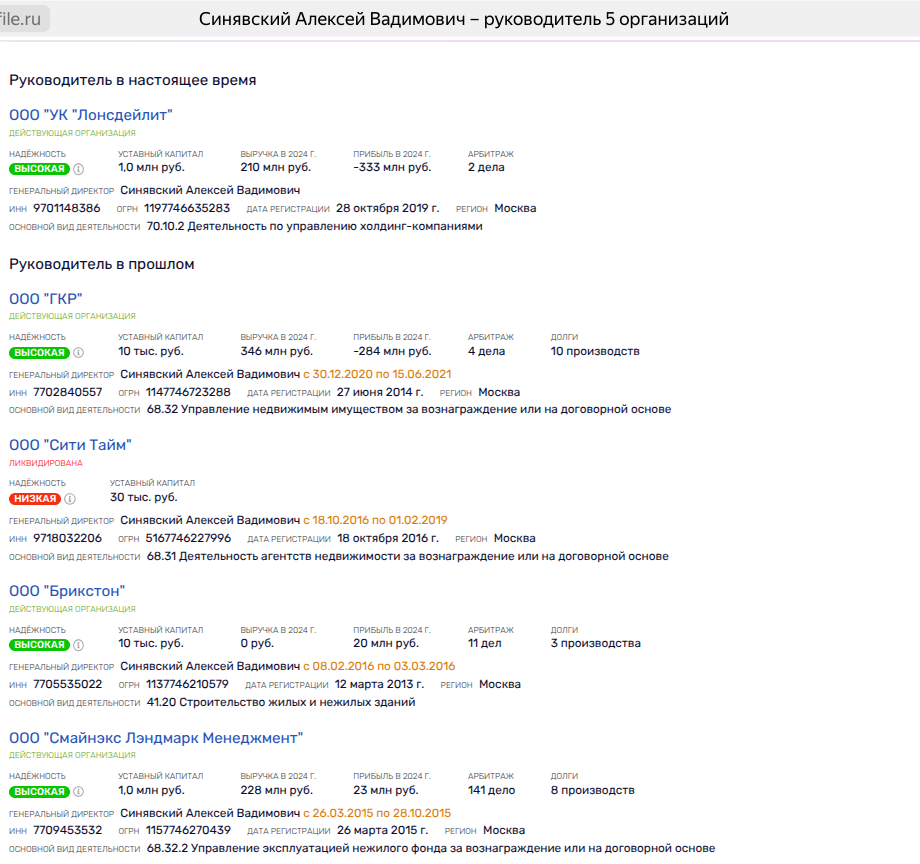
Task: Click the "11 дел" arbitration value for Брикстон
Action: [485, 643]
